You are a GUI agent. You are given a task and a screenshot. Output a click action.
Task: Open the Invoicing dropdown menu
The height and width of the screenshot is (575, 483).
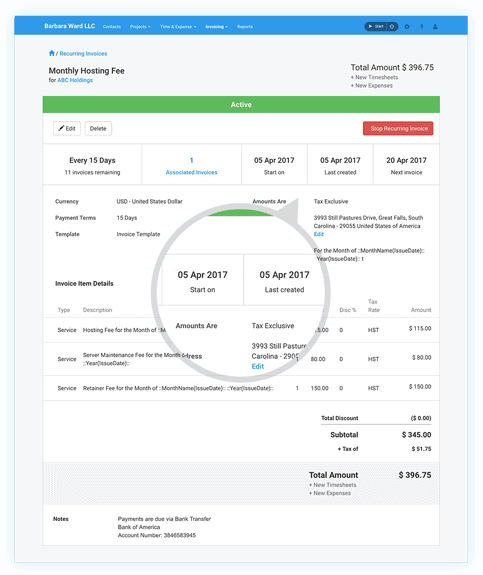tap(216, 27)
